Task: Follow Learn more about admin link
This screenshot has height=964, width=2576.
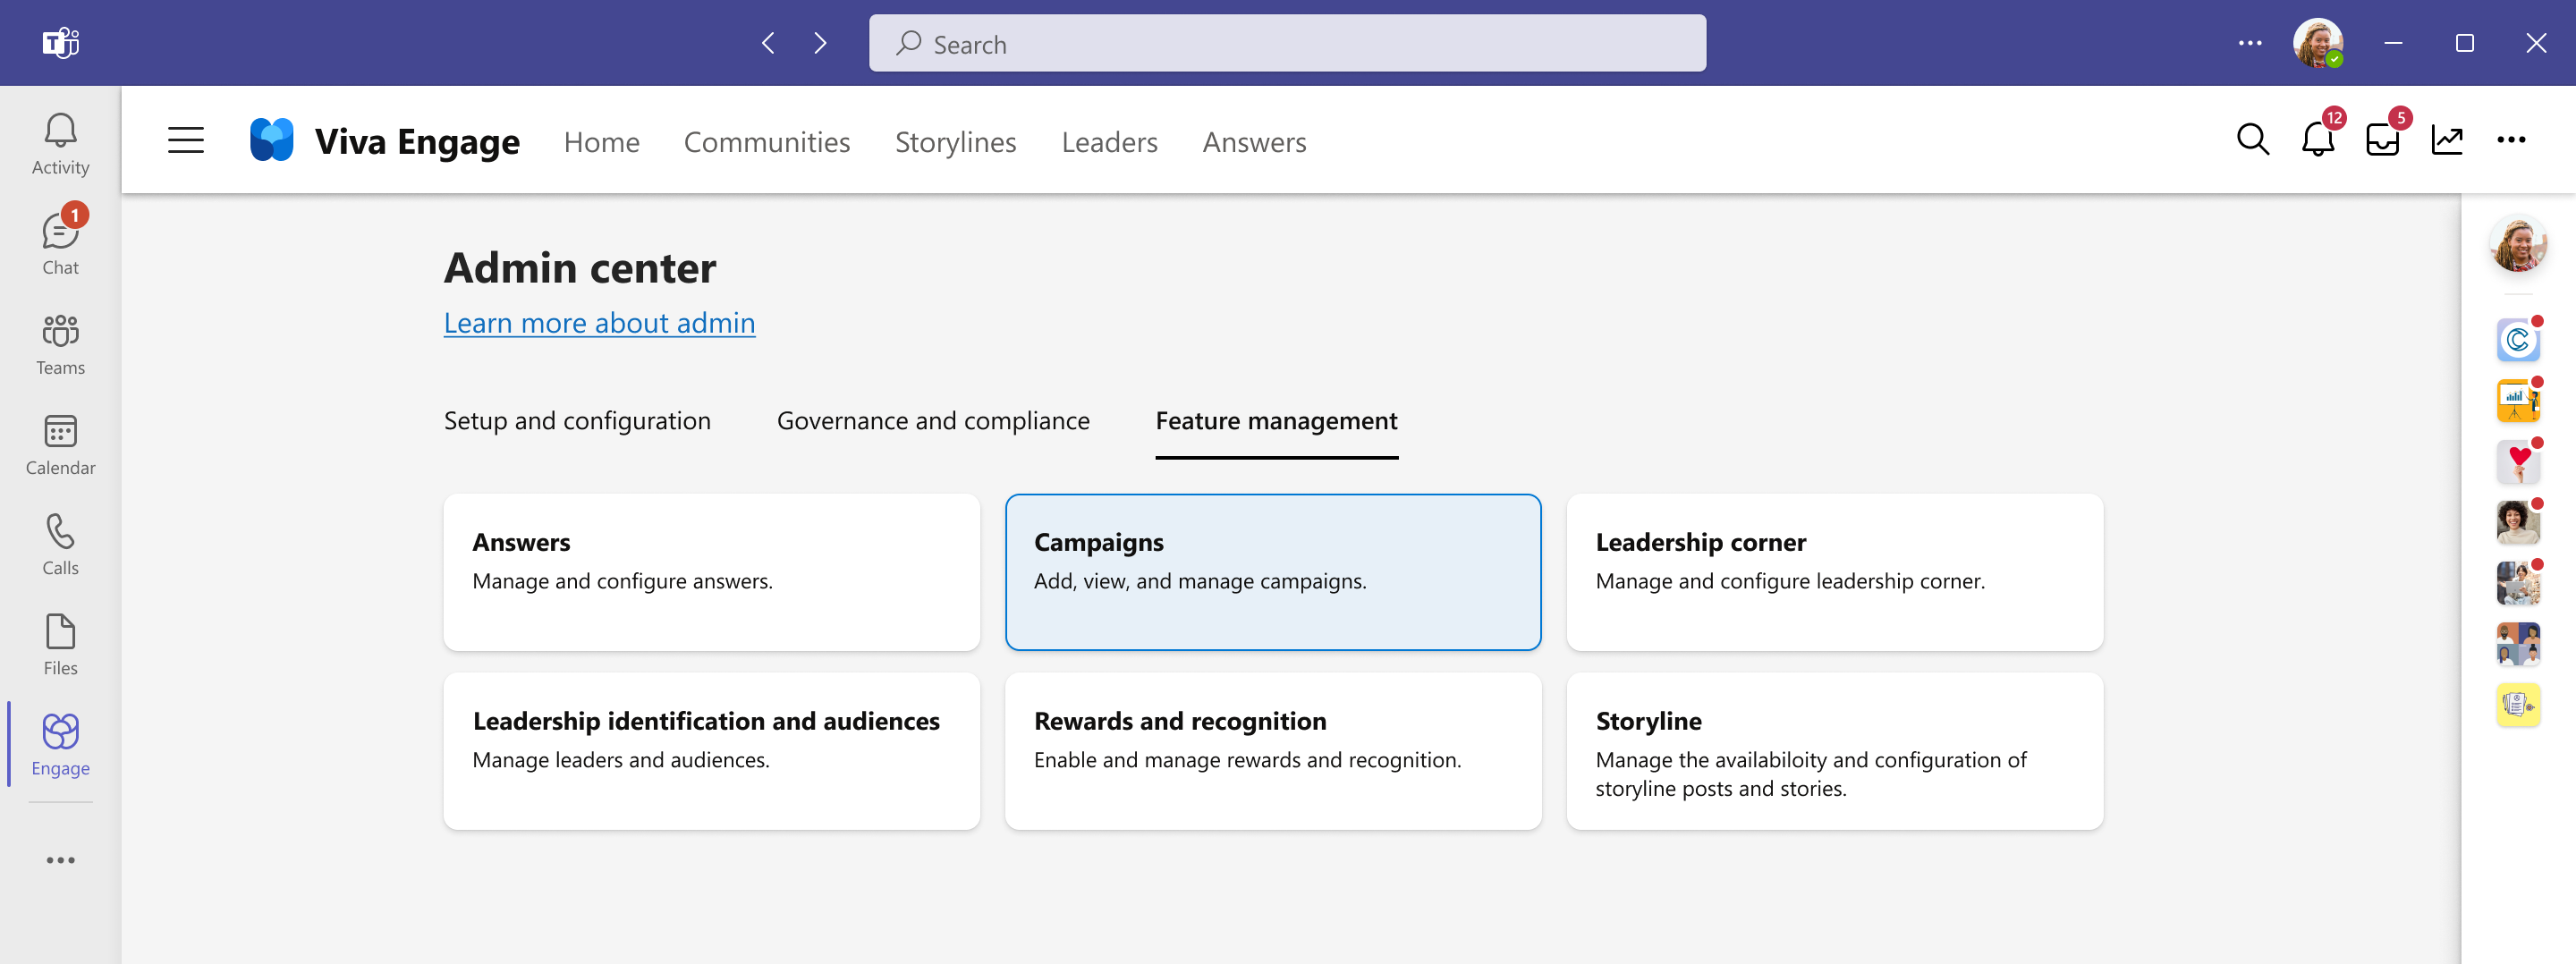Action: 599,322
